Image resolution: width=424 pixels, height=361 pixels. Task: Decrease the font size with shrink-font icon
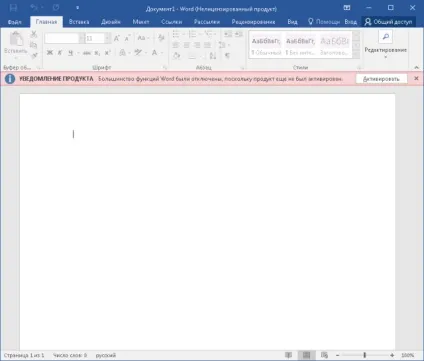click(x=127, y=38)
